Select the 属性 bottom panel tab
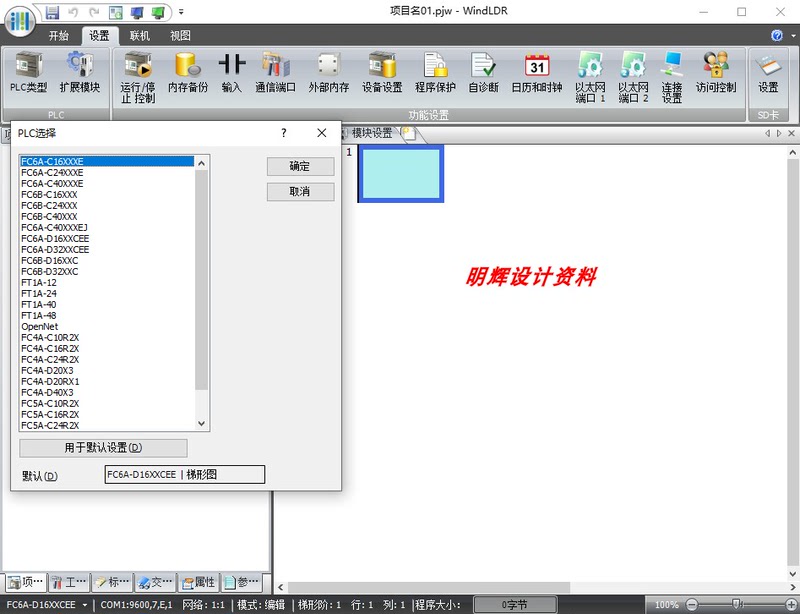The height and width of the screenshot is (614, 800). [199, 582]
